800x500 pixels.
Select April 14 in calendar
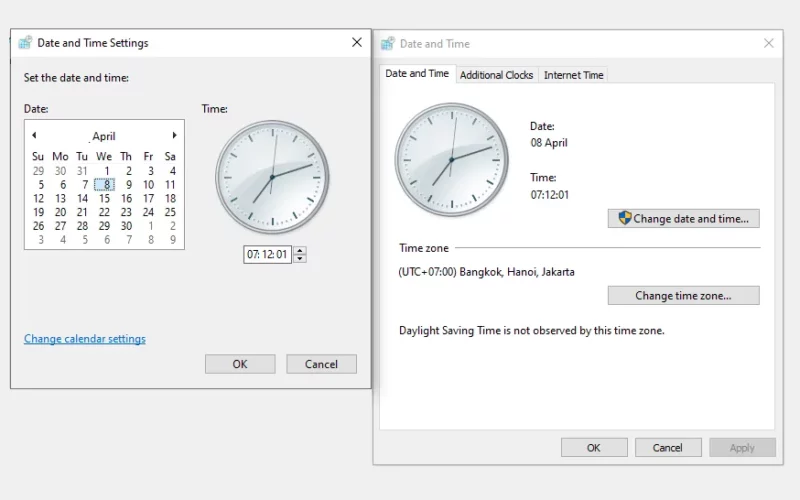83,198
